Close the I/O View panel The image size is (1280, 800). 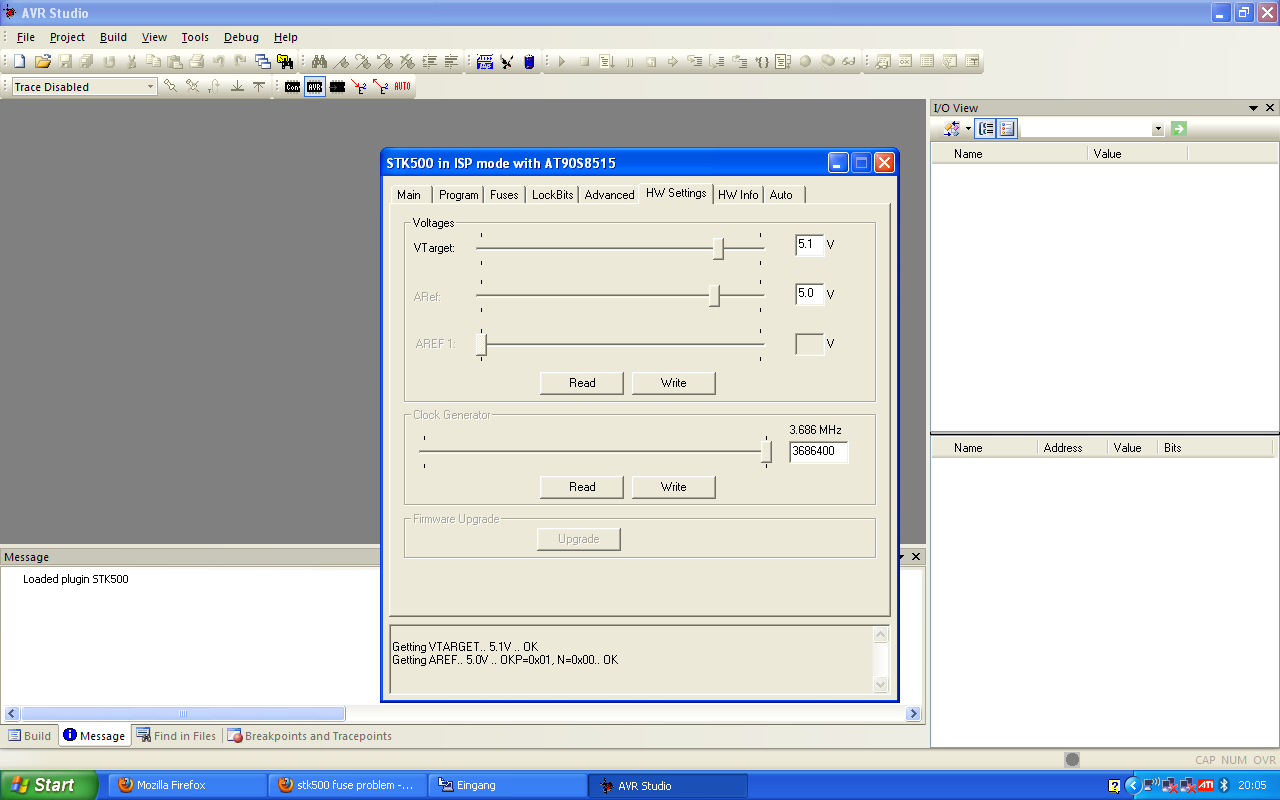tap(1270, 108)
